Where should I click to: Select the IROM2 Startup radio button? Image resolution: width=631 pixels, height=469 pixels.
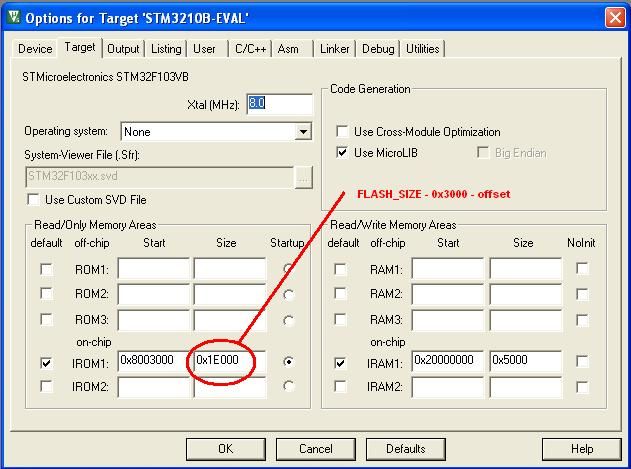coord(289,386)
